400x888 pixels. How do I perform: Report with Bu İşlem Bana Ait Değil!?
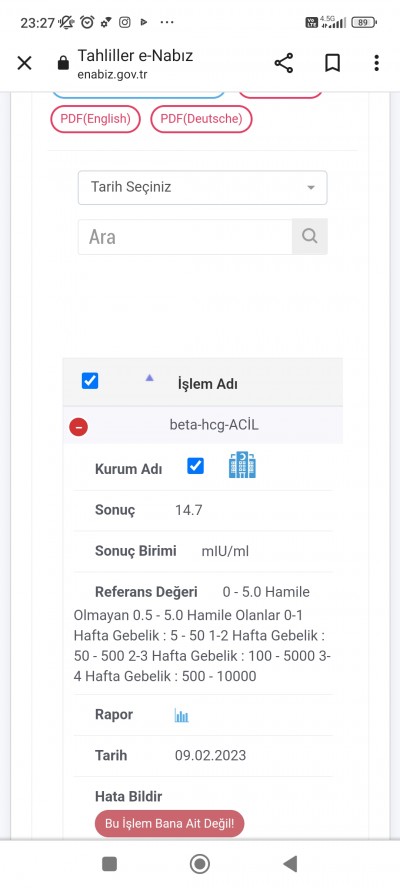tap(169, 823)
